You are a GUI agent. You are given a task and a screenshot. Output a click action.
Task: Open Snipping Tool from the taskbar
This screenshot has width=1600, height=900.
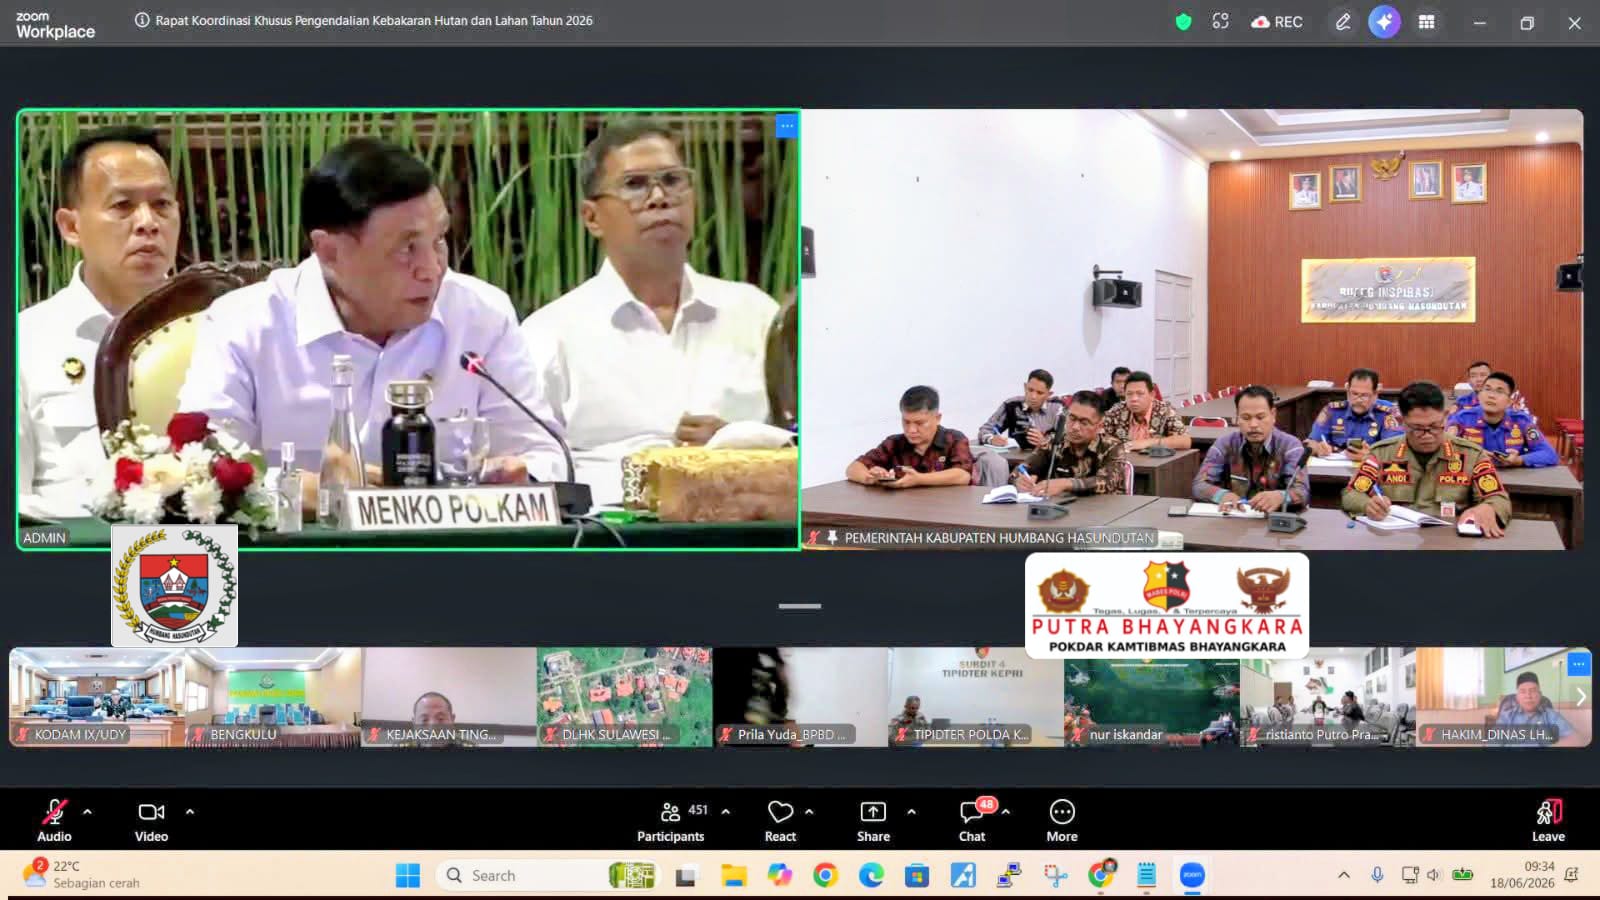click(1055, 876)
